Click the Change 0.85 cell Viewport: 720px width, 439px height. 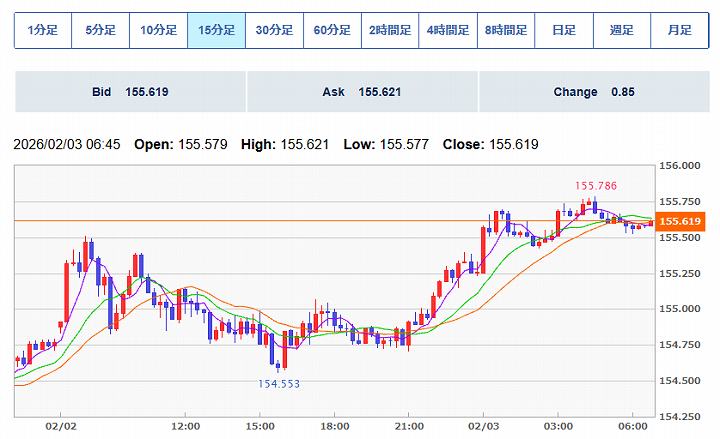[594, 92]
